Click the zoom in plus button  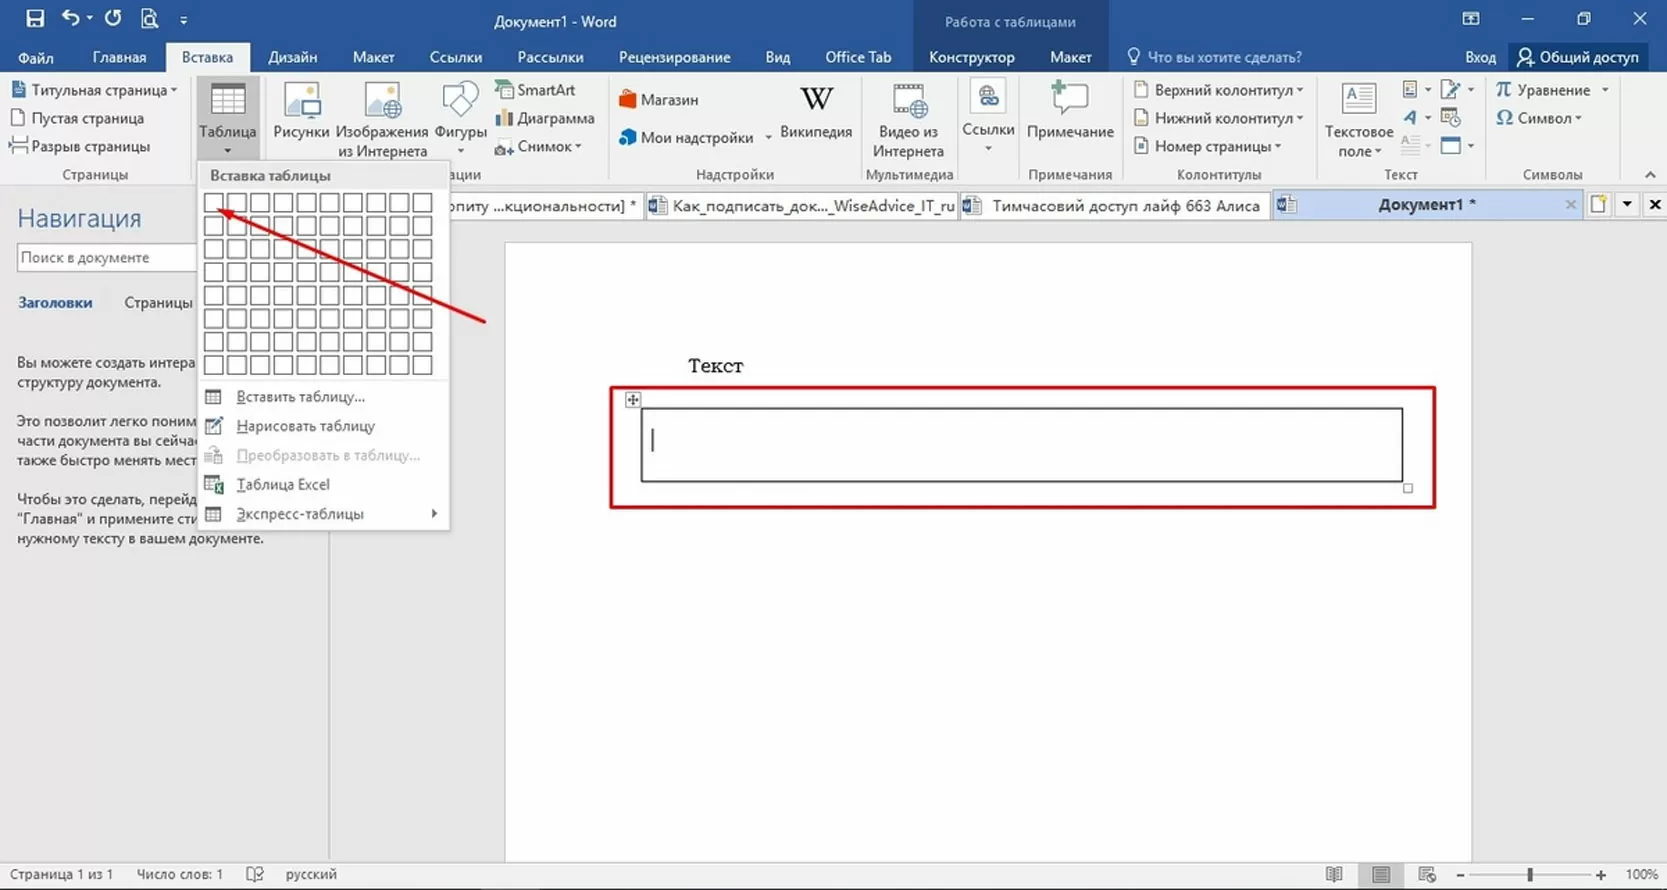[1600, 875]
